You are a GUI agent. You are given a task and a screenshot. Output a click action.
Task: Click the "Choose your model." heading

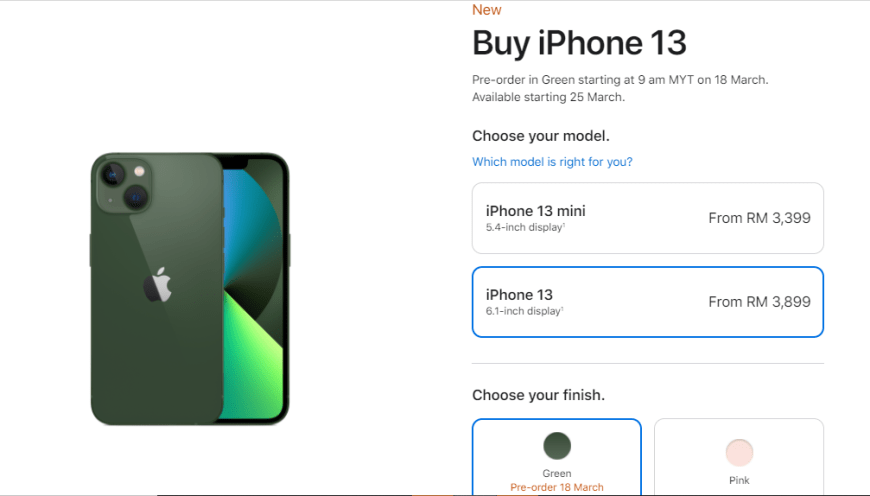pos(540,136)
